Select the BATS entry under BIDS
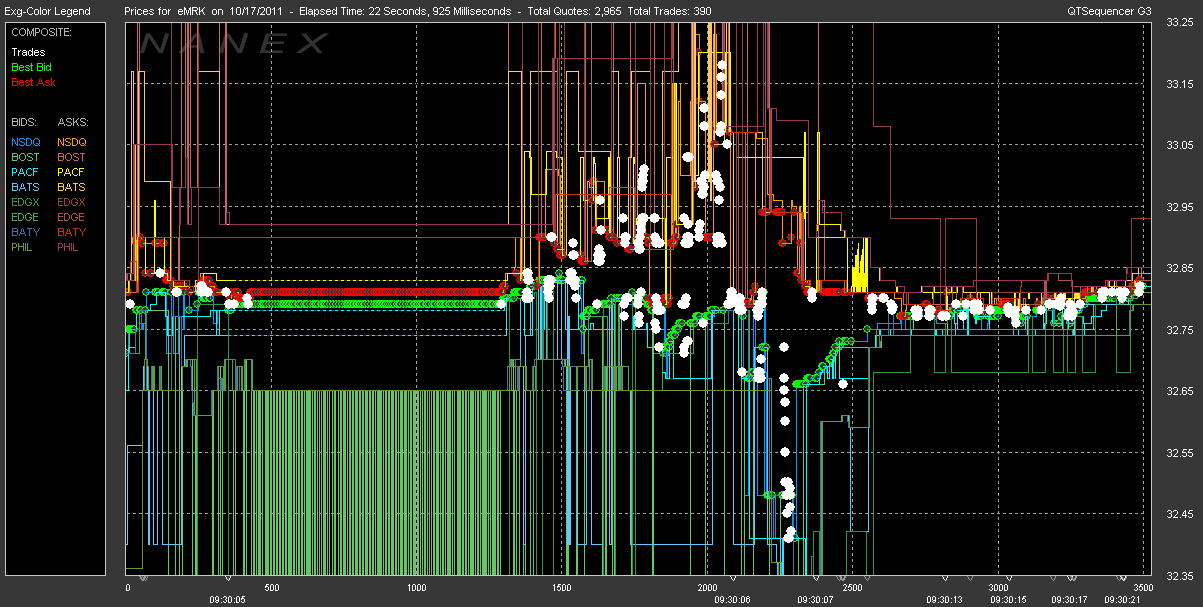 pyautogui.click(x=25, y=187)
